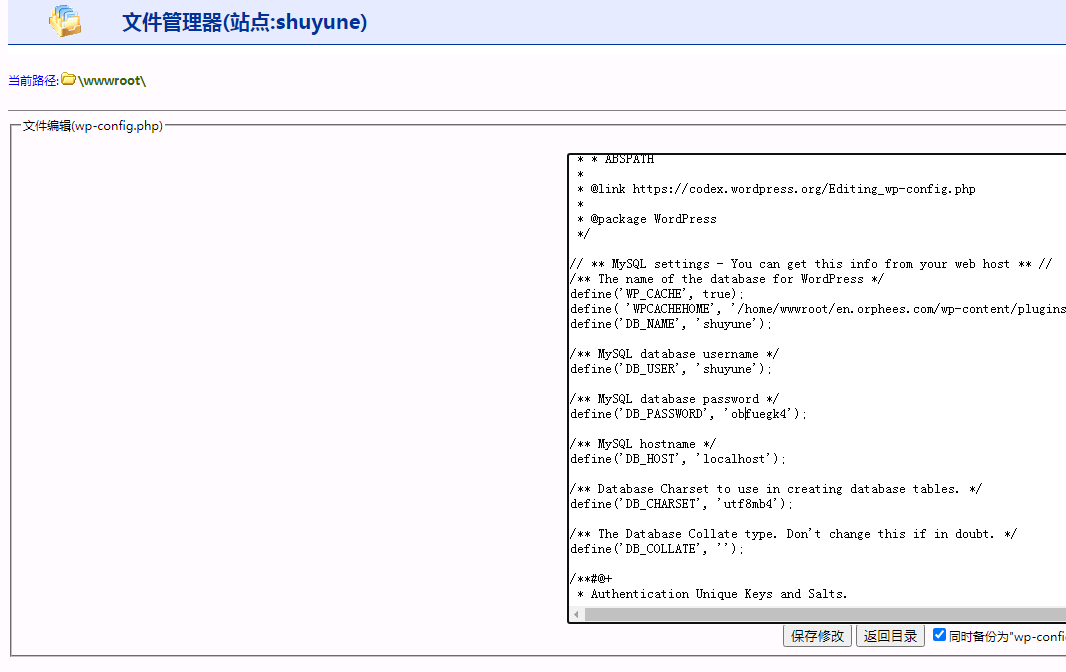
Task: Click the DB_PASSWORD define line
Action: point(688,414)
